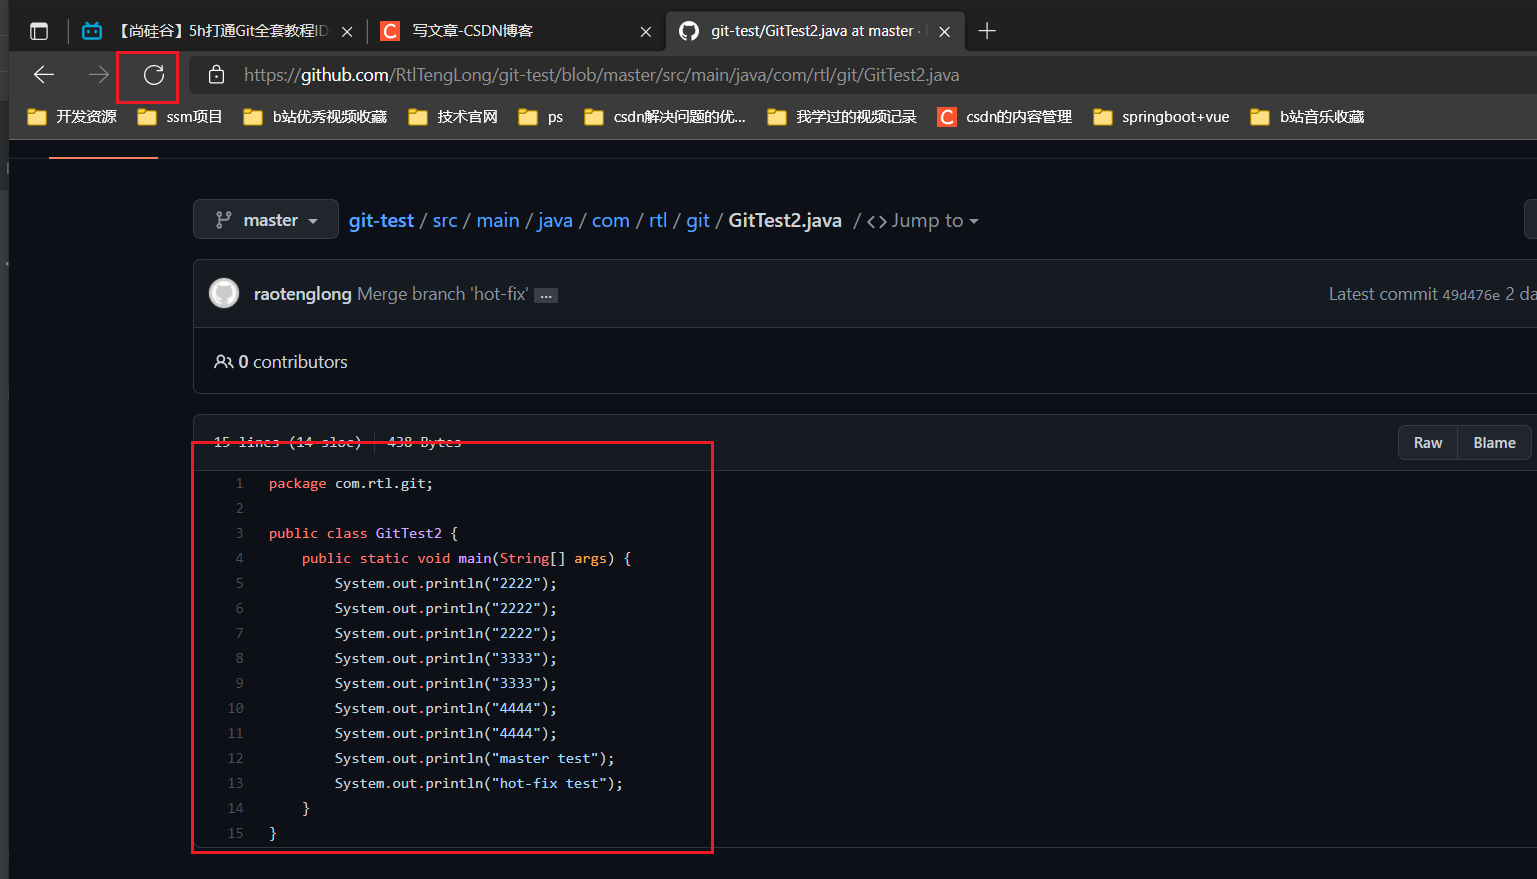Open the src breadcrumb folder
Image resolution: width=1537 pixels, height=879 pixels.
(x=445, y=220)
